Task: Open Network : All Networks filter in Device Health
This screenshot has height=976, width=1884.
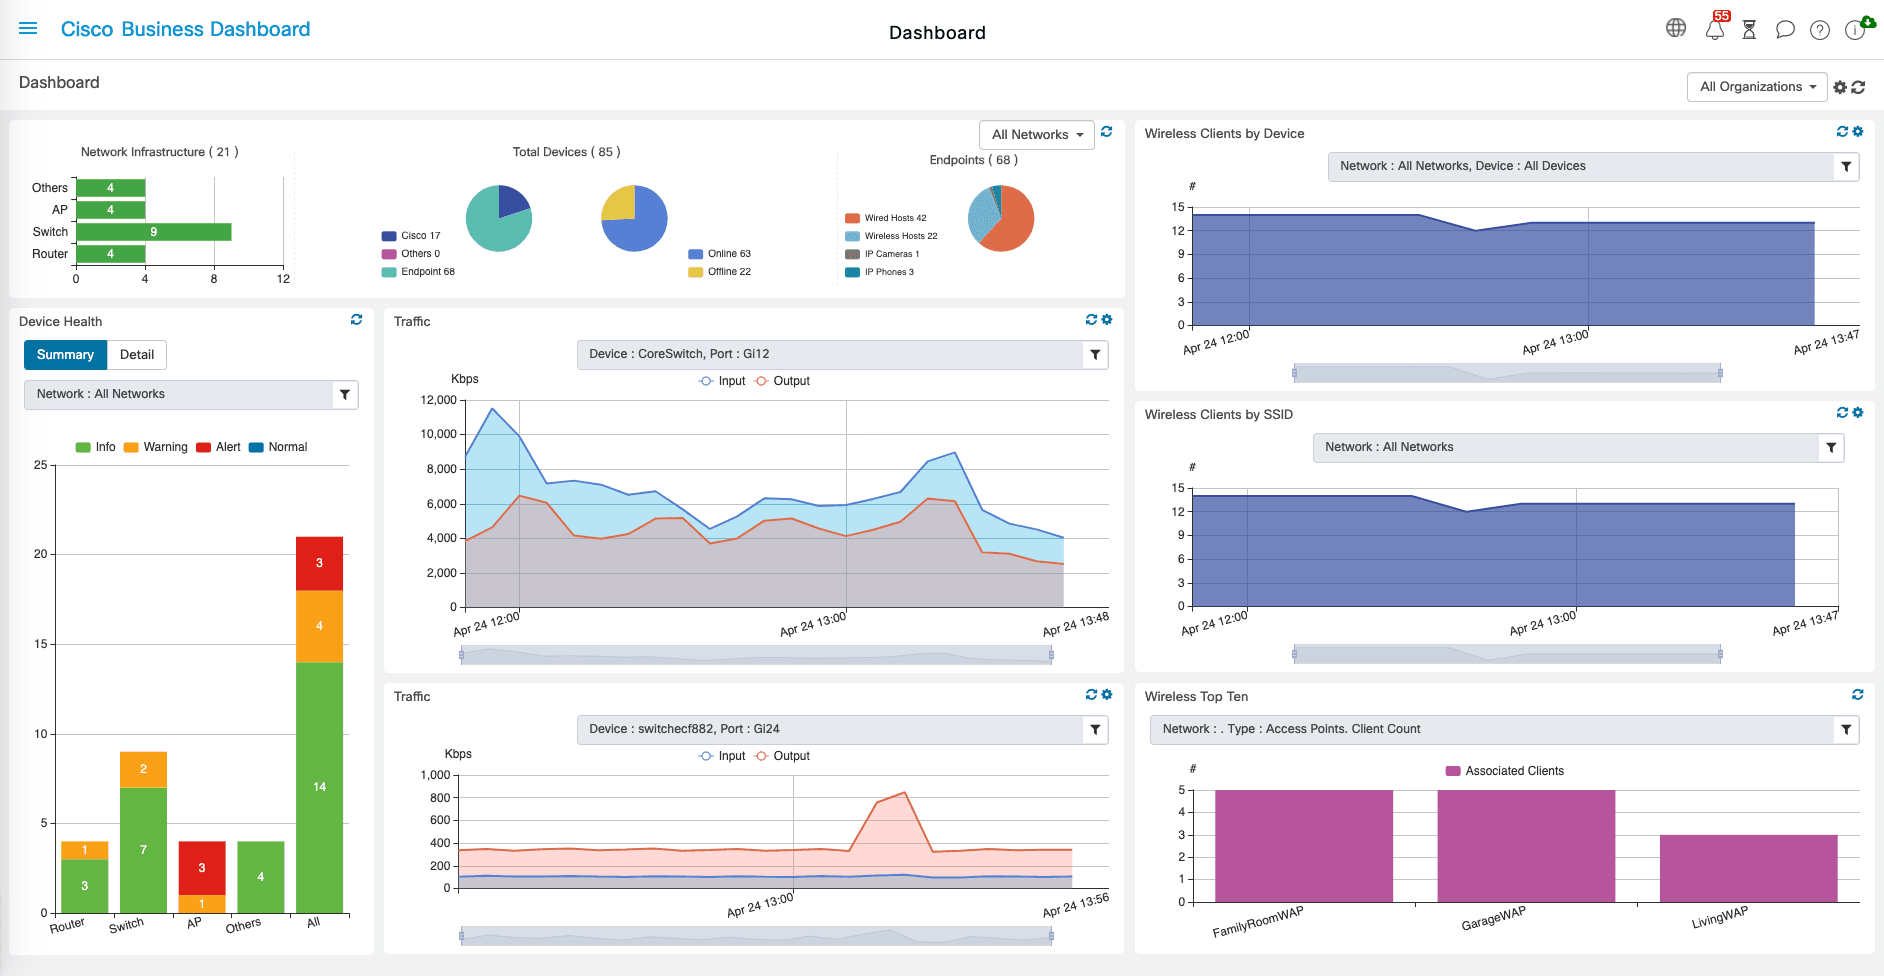Action: coord(191,395)
